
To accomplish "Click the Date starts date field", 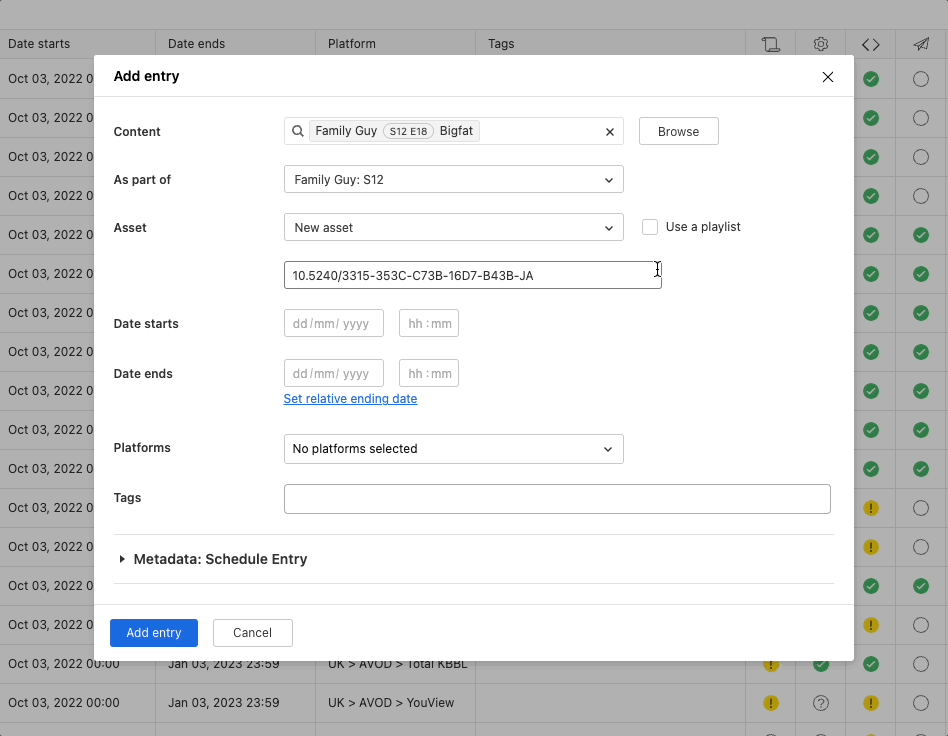I will pos(334,324).
